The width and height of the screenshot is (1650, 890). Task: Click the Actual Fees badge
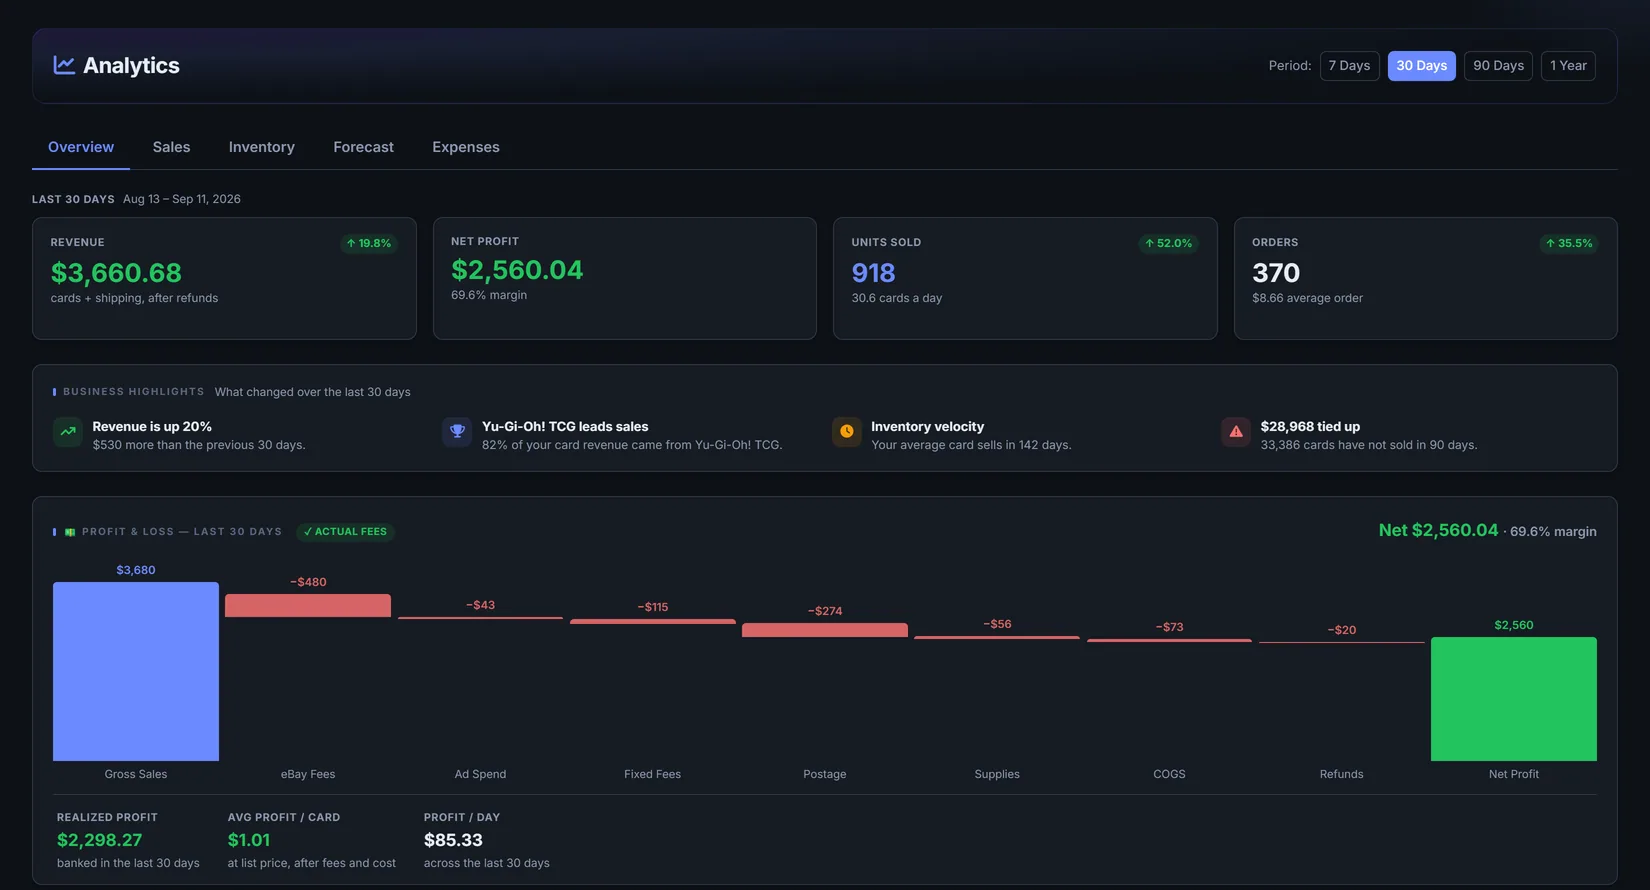coord(345,532)
